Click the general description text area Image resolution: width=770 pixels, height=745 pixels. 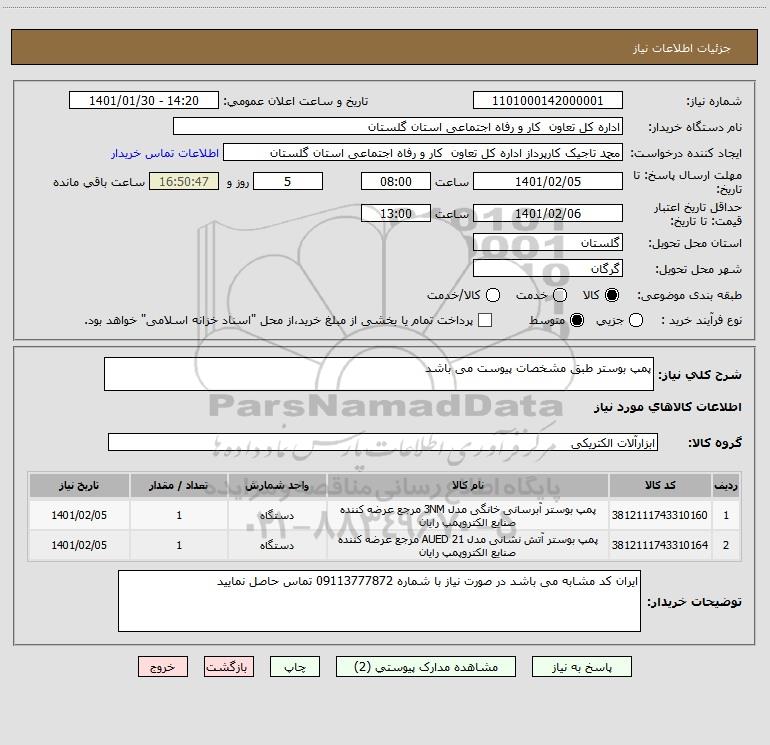point(379,374)
